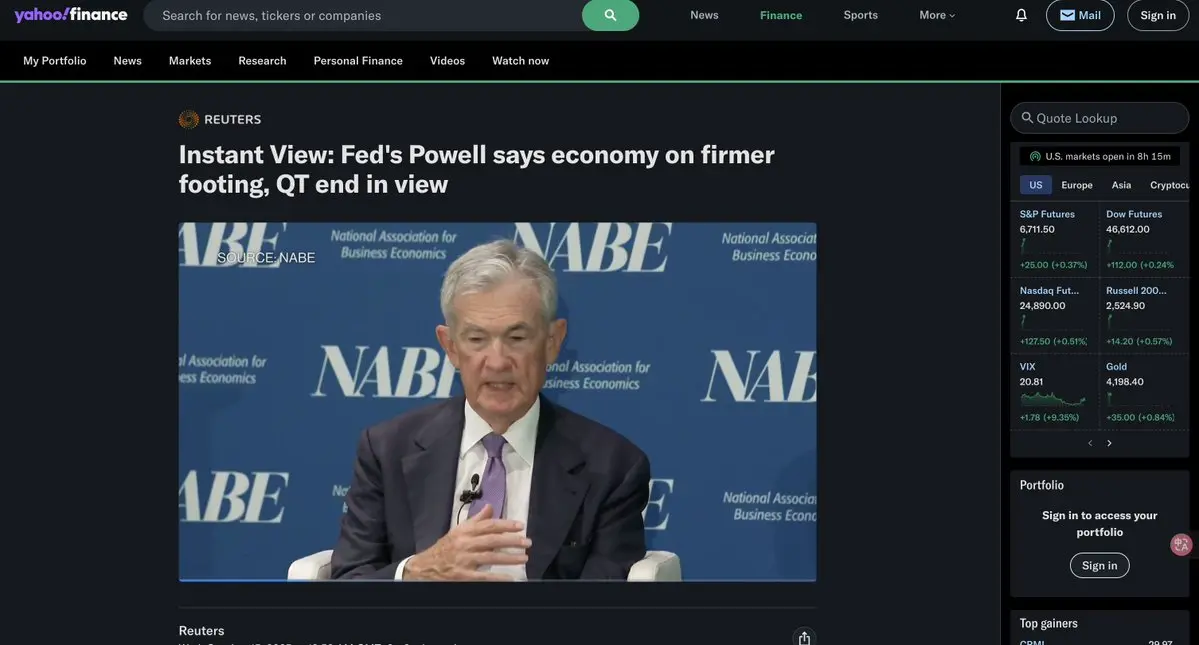1199x645 pixels.
Task: Click the green search magnifier button
Action: (610, 15)
